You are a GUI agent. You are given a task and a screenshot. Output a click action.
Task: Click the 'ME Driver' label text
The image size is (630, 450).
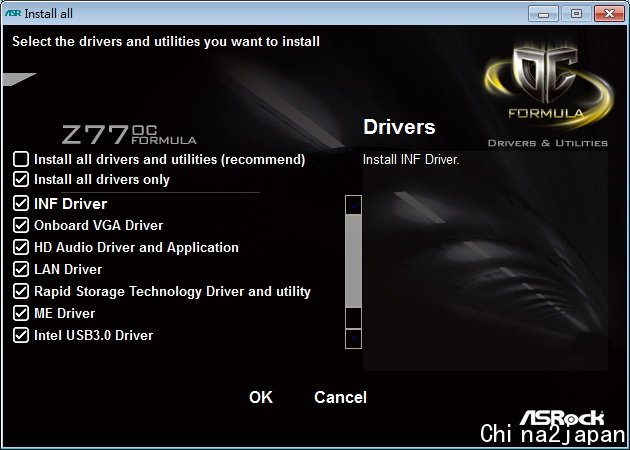pos(64,313)
